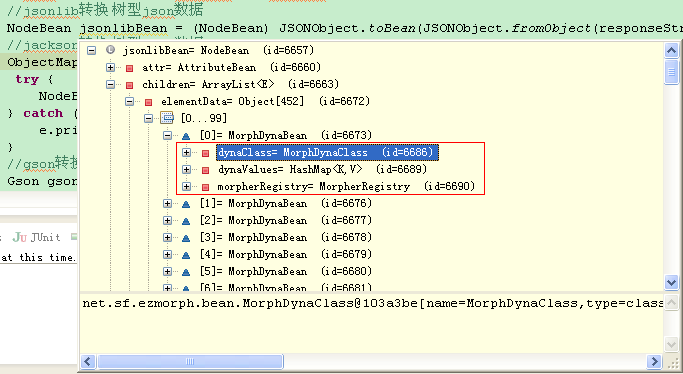
Task: Select [3]= MorphDynaBean (id=6678) row
Action: pyautogui.click(x=286, y=237)
